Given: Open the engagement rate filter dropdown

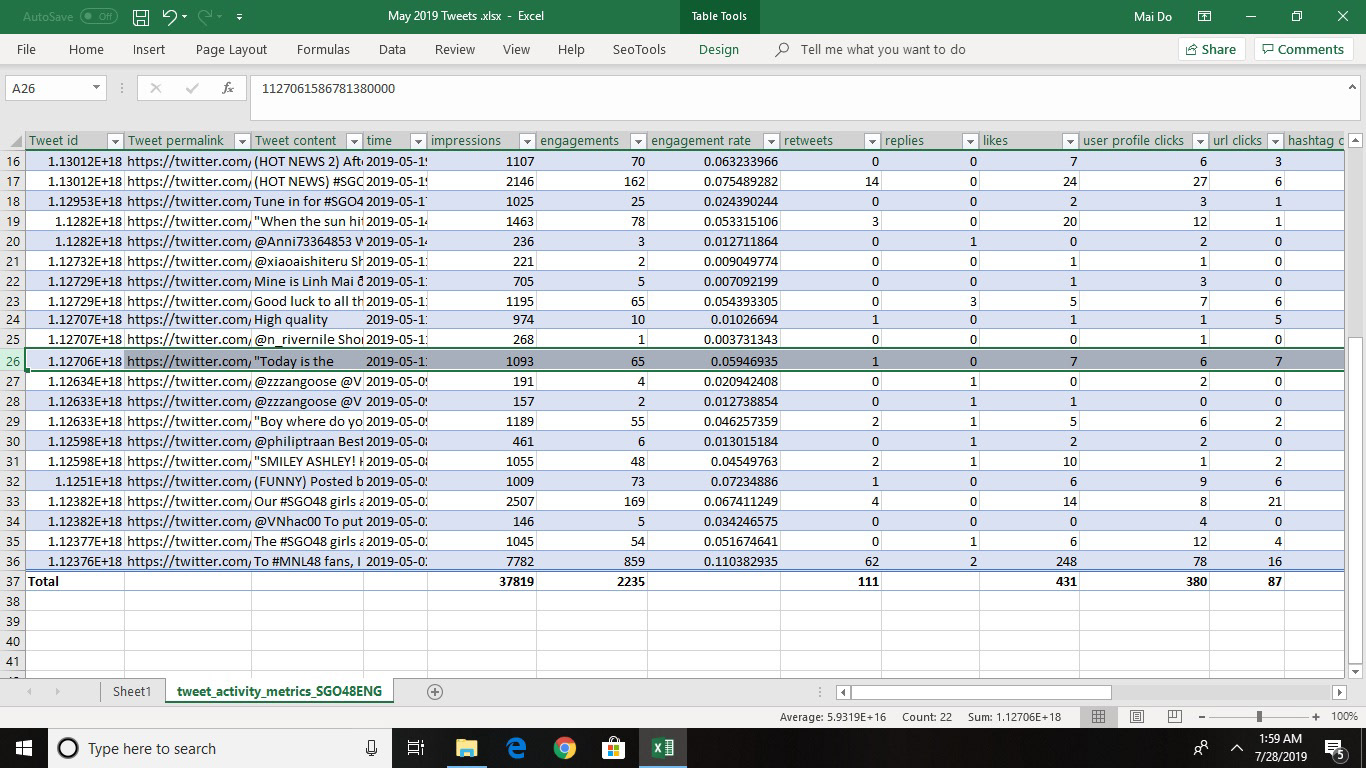Looking at the screenshot, I should pyautogui.click(x=772, y=141).
